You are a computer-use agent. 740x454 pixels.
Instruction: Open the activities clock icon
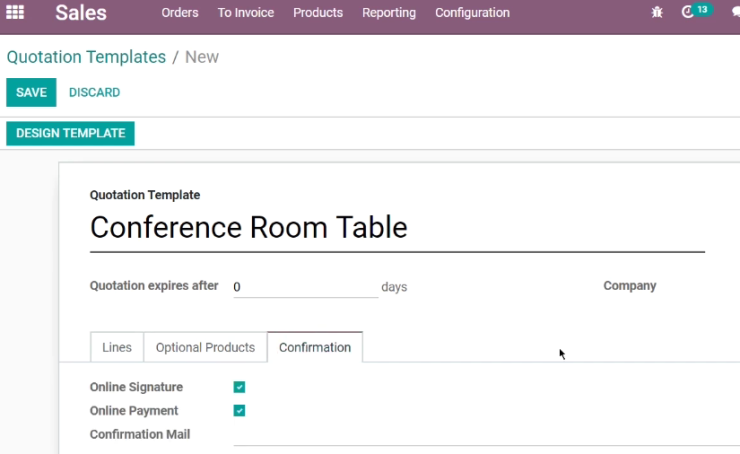[688, 12]
